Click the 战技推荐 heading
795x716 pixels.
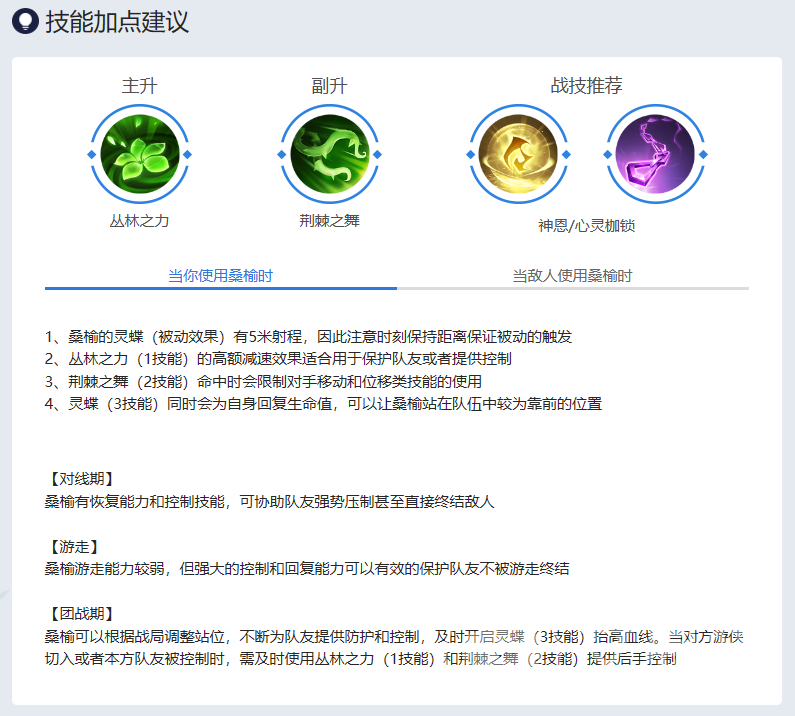[587, 86]
